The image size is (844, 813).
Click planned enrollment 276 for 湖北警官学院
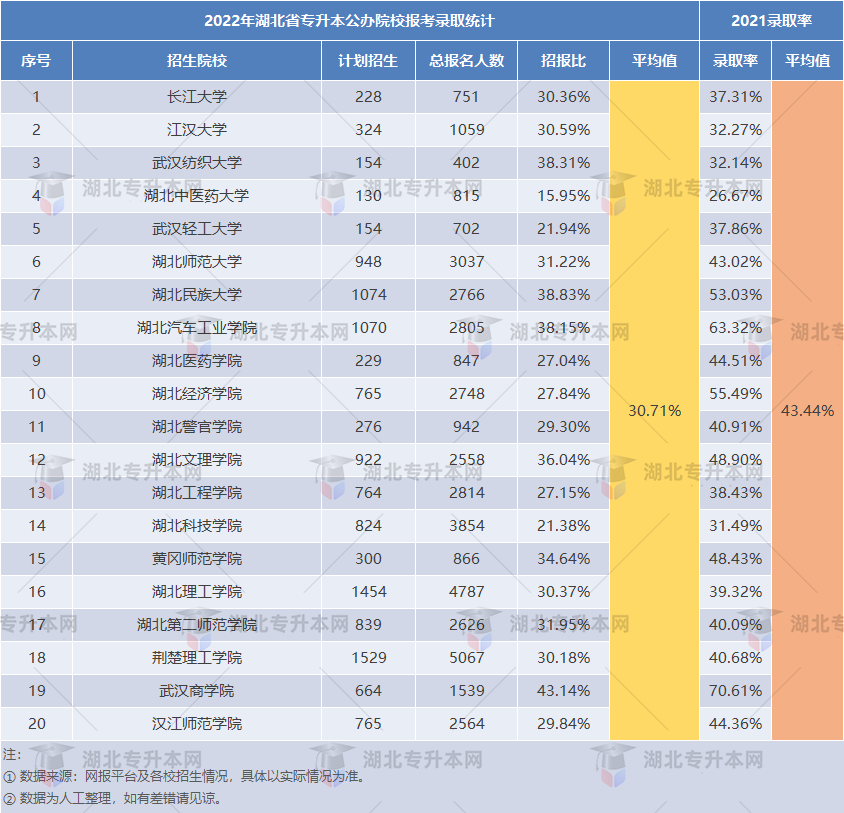pos(368,426)
